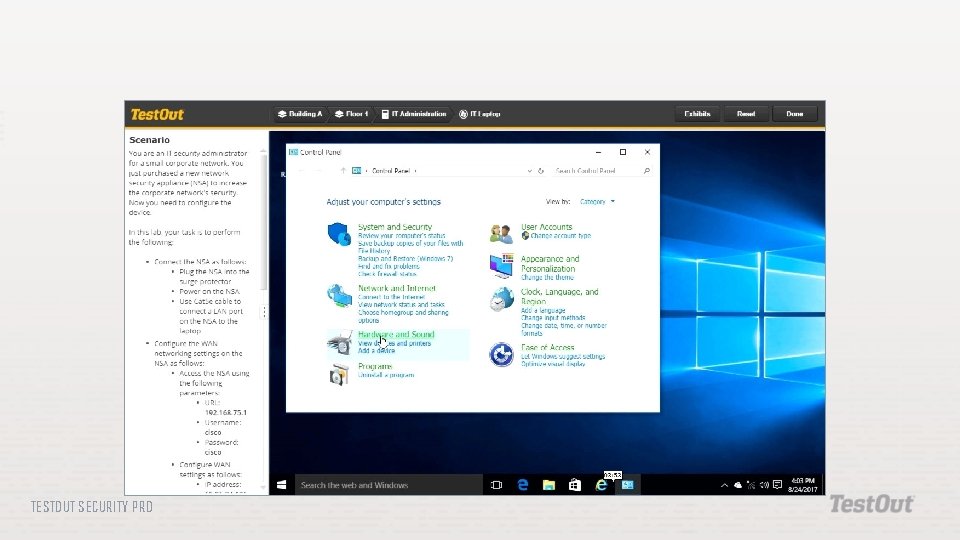Open the Ease of Access icon

(501, 354)
